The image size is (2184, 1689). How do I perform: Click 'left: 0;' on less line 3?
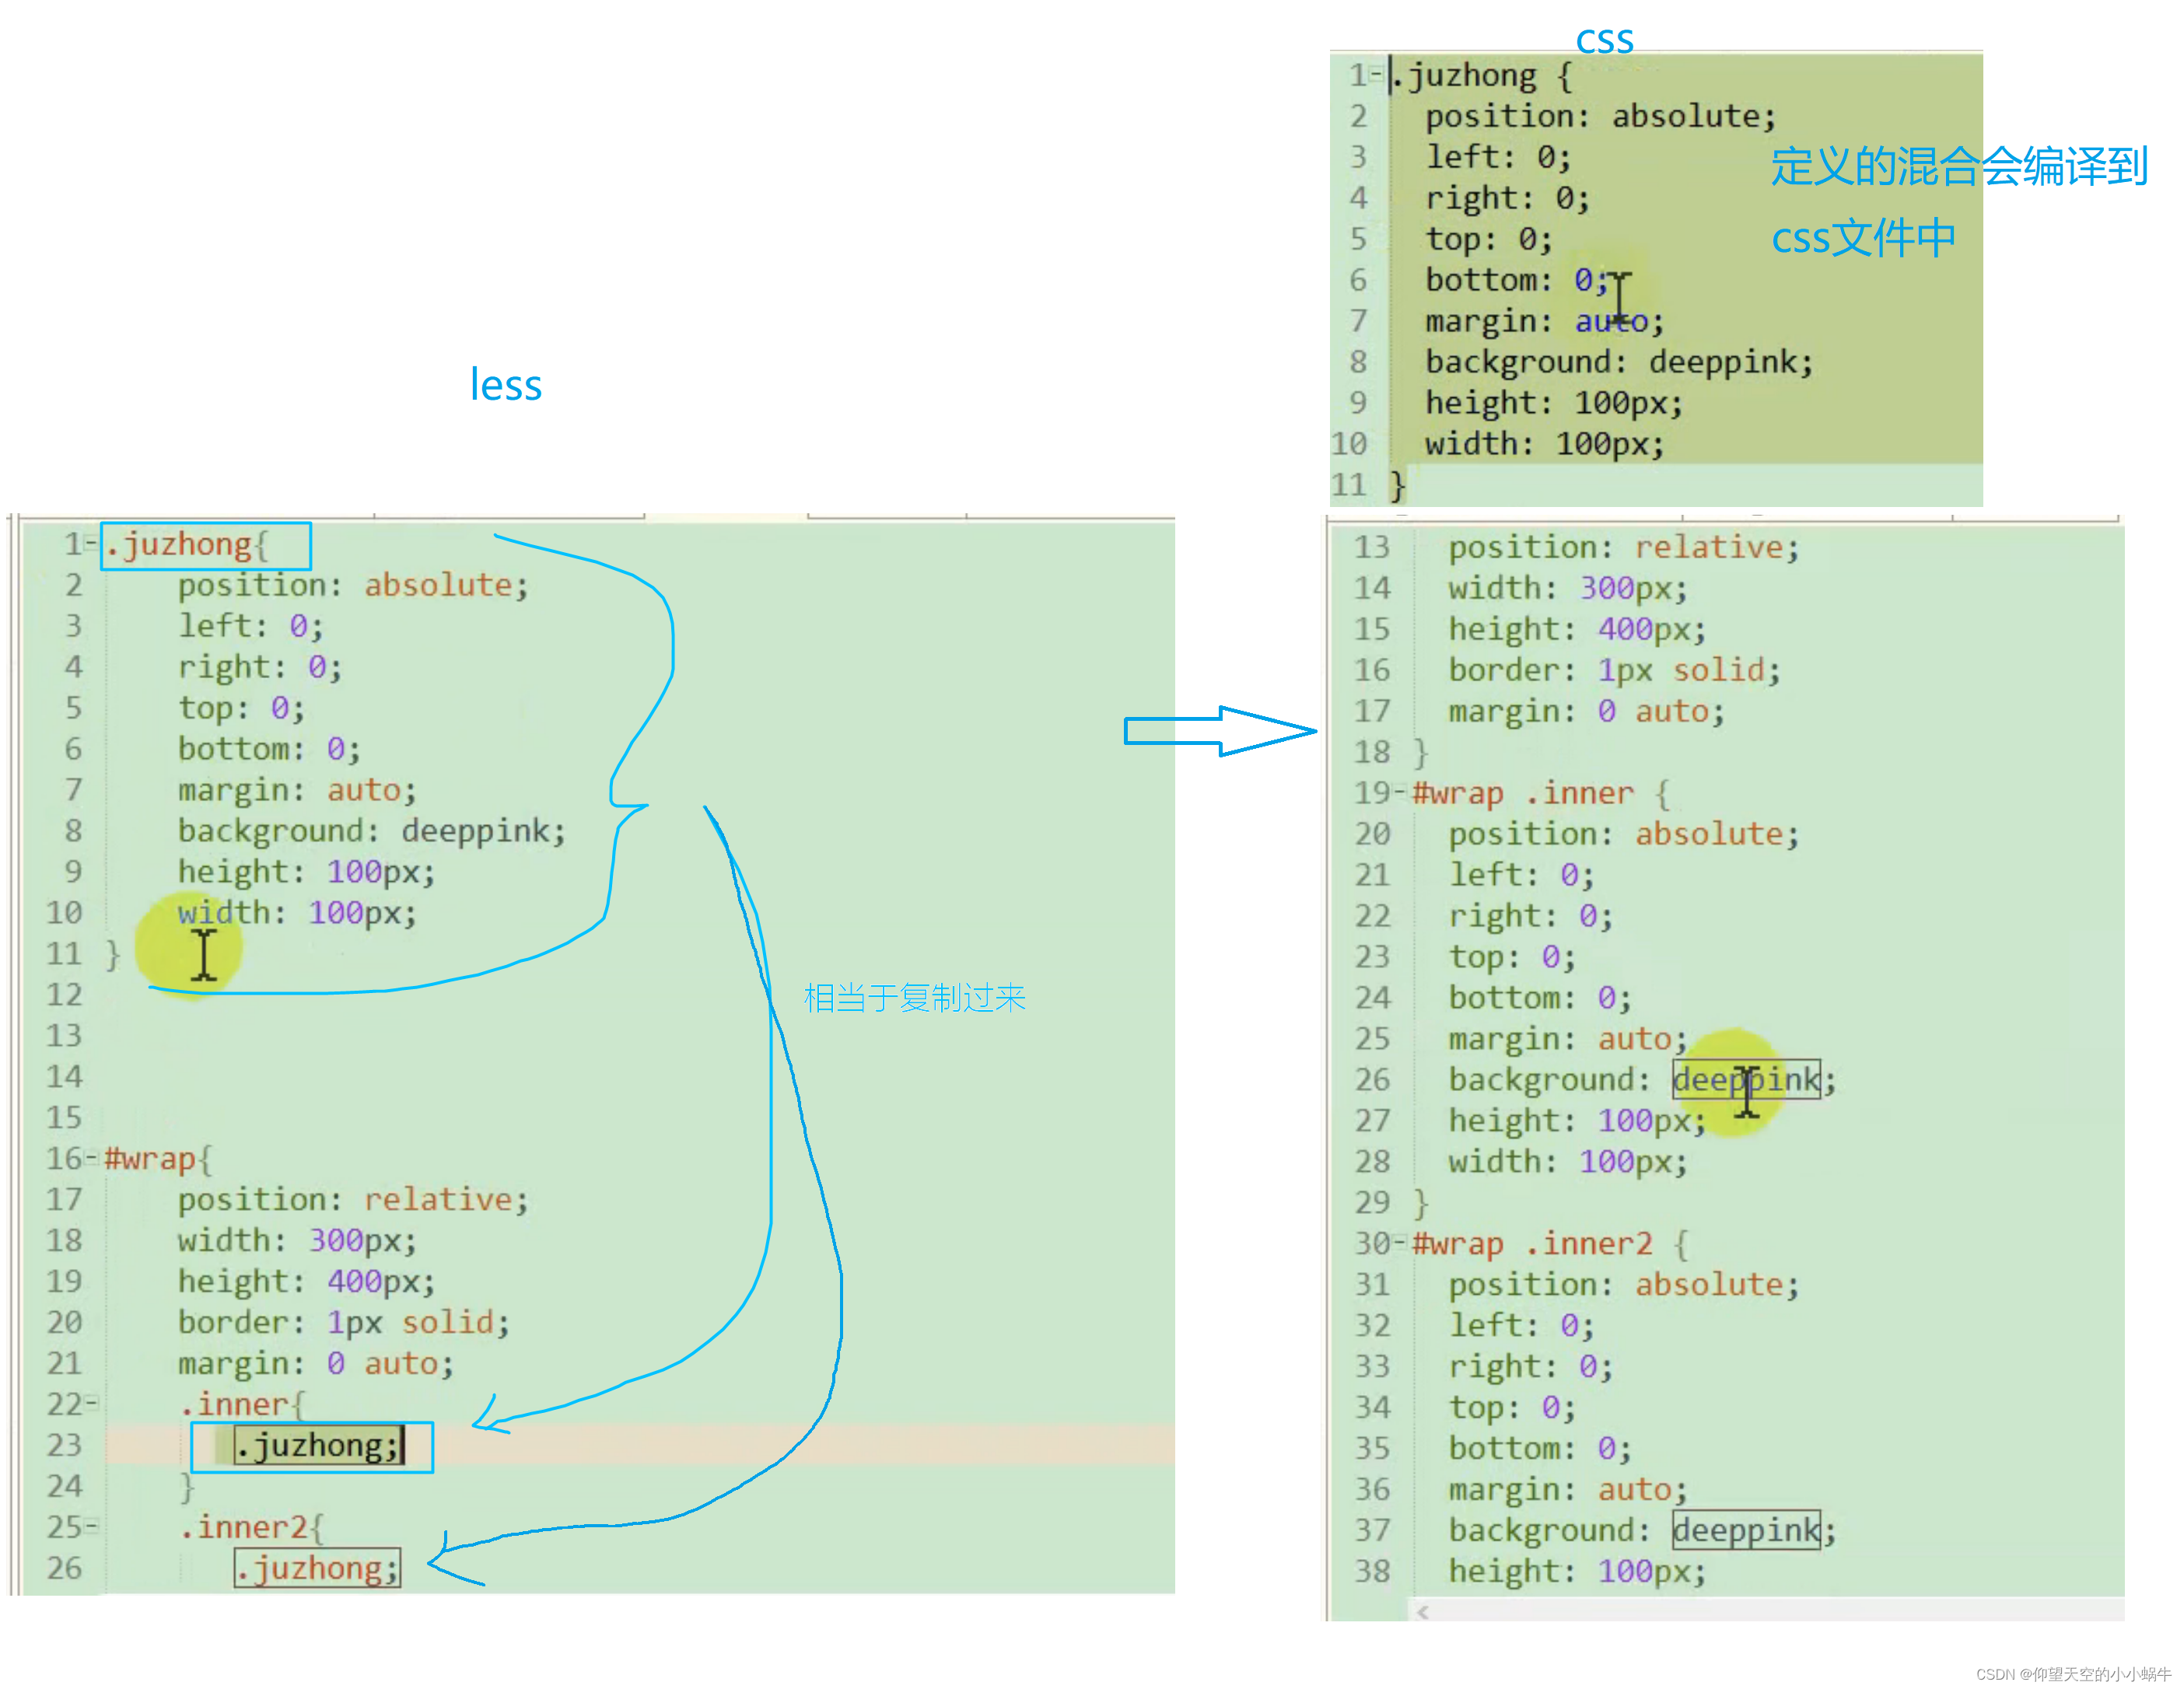click(250, 625)
